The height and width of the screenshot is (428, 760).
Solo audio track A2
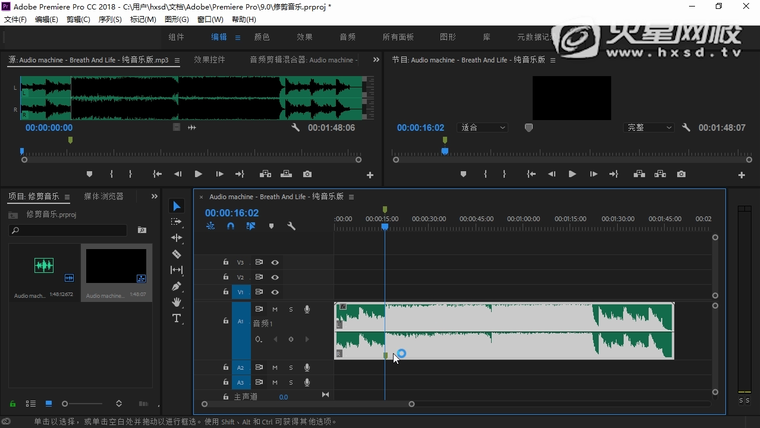coord(291,368)
